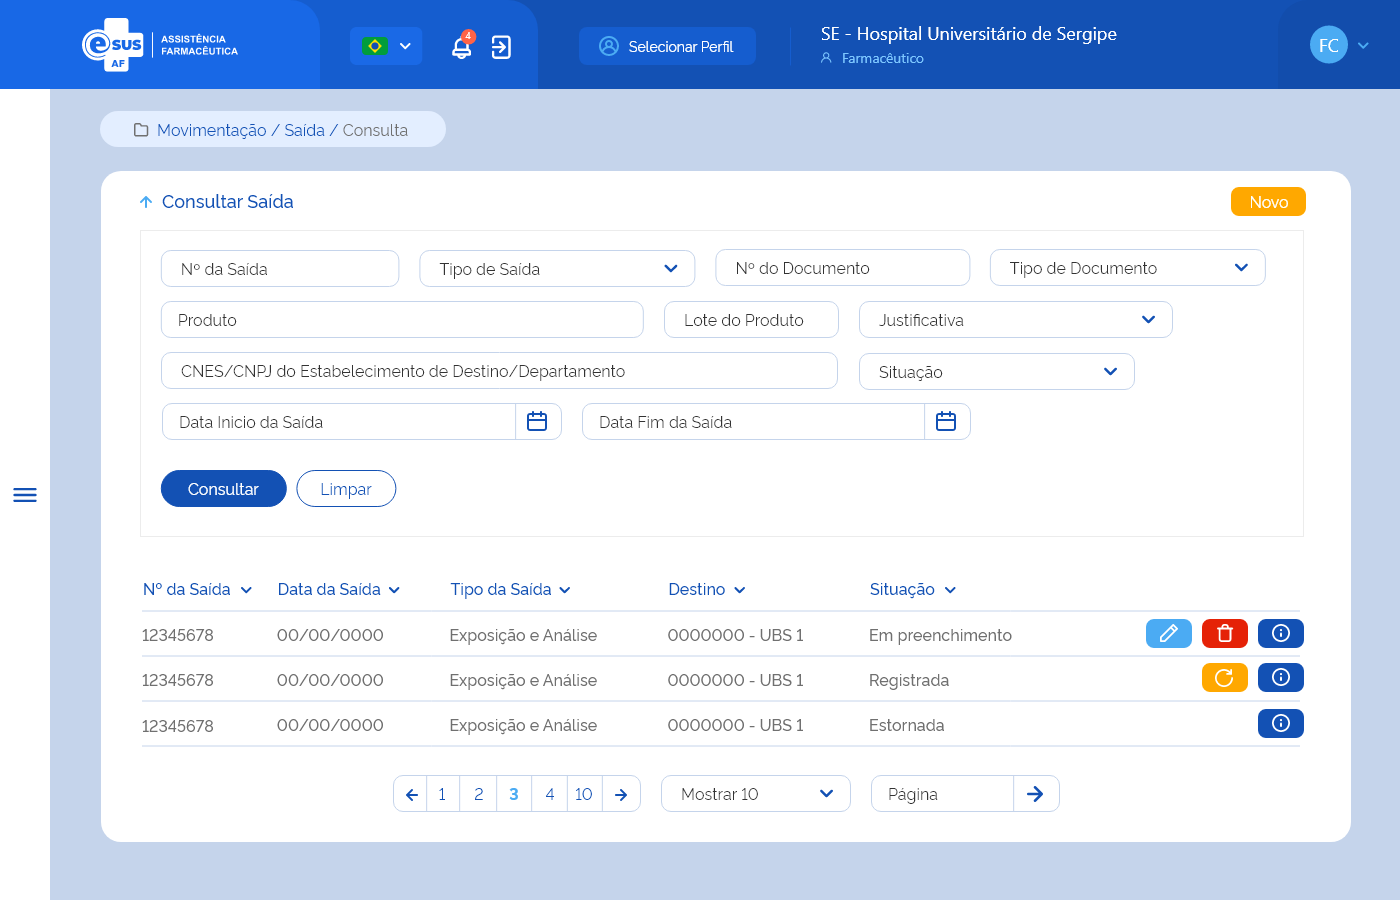The width and height of the screenshot is (1400, 900).
Task: Open the notifications bell icon
Action: click(x=461, y=47)
